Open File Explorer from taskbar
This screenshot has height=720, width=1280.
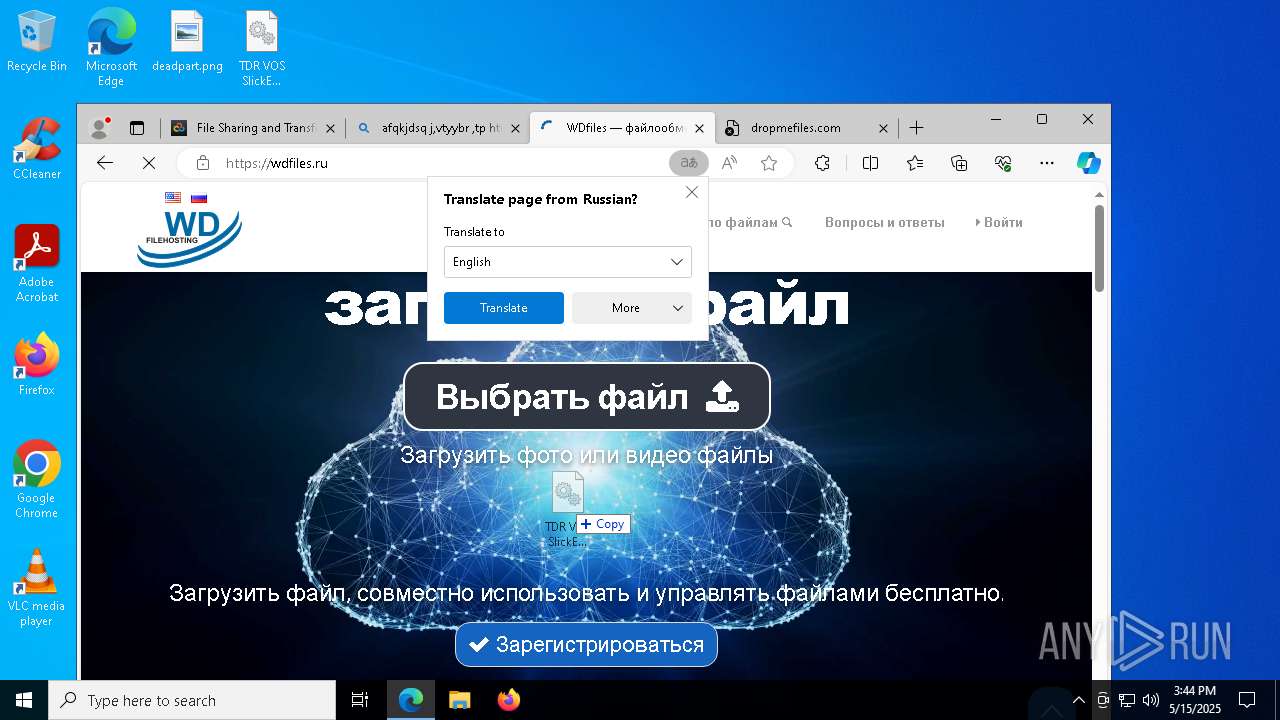coord(459,700)
